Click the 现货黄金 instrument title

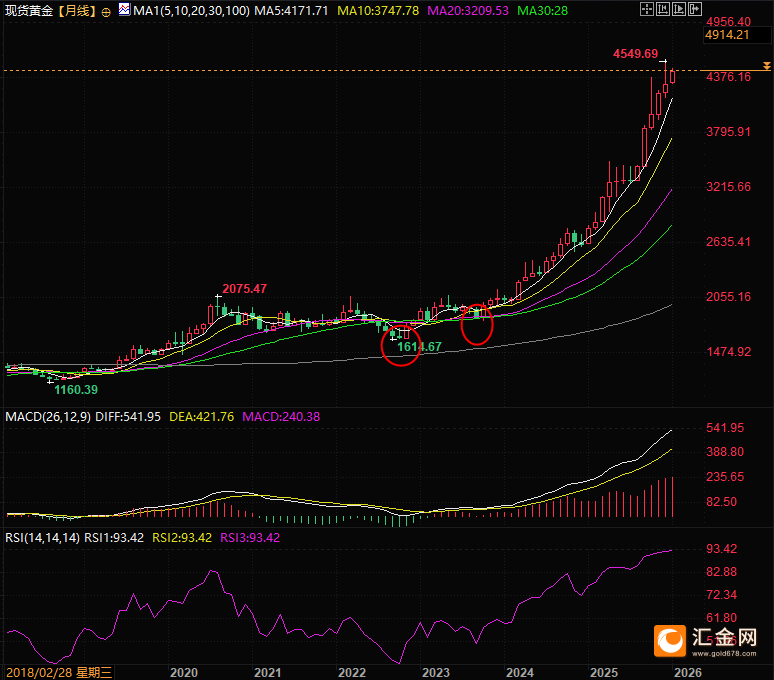coord(29,10)
